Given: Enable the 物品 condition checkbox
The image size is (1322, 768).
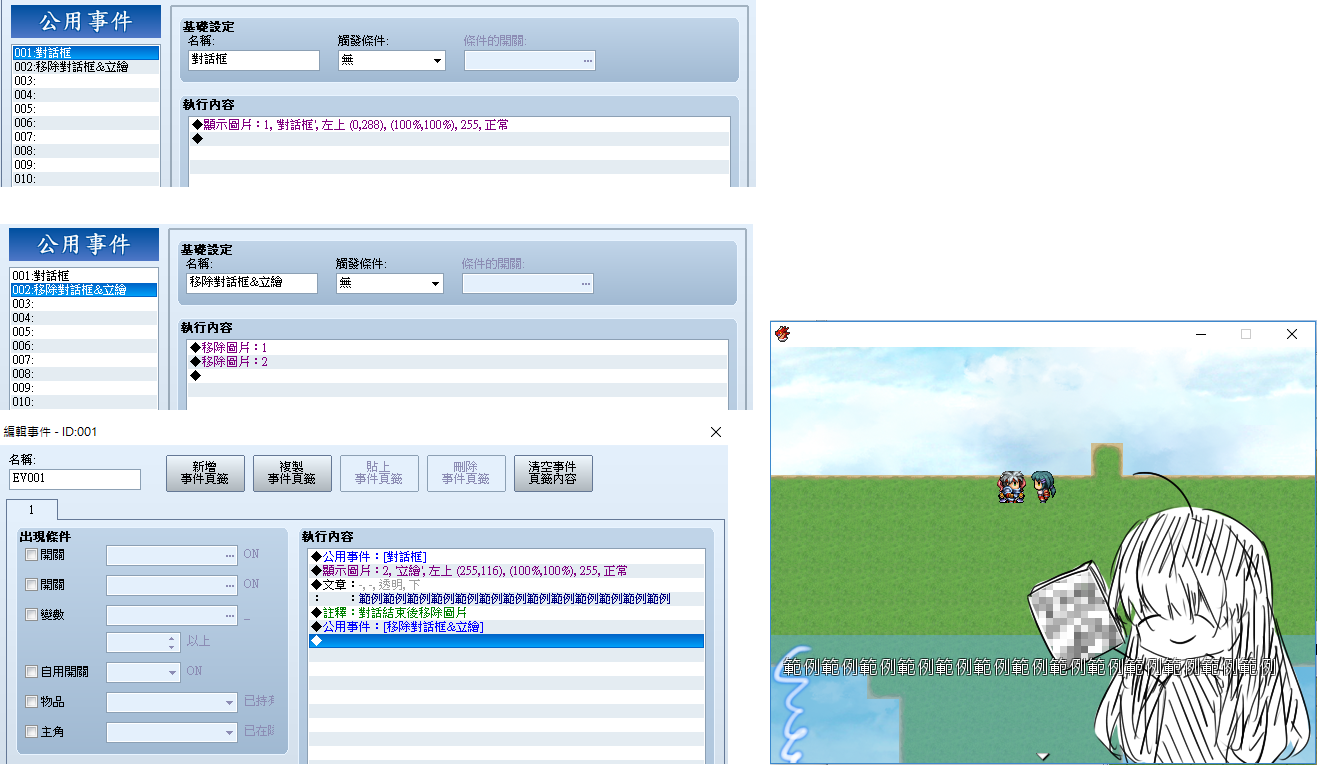Looking at the screenshot, I should coord(32,703).
